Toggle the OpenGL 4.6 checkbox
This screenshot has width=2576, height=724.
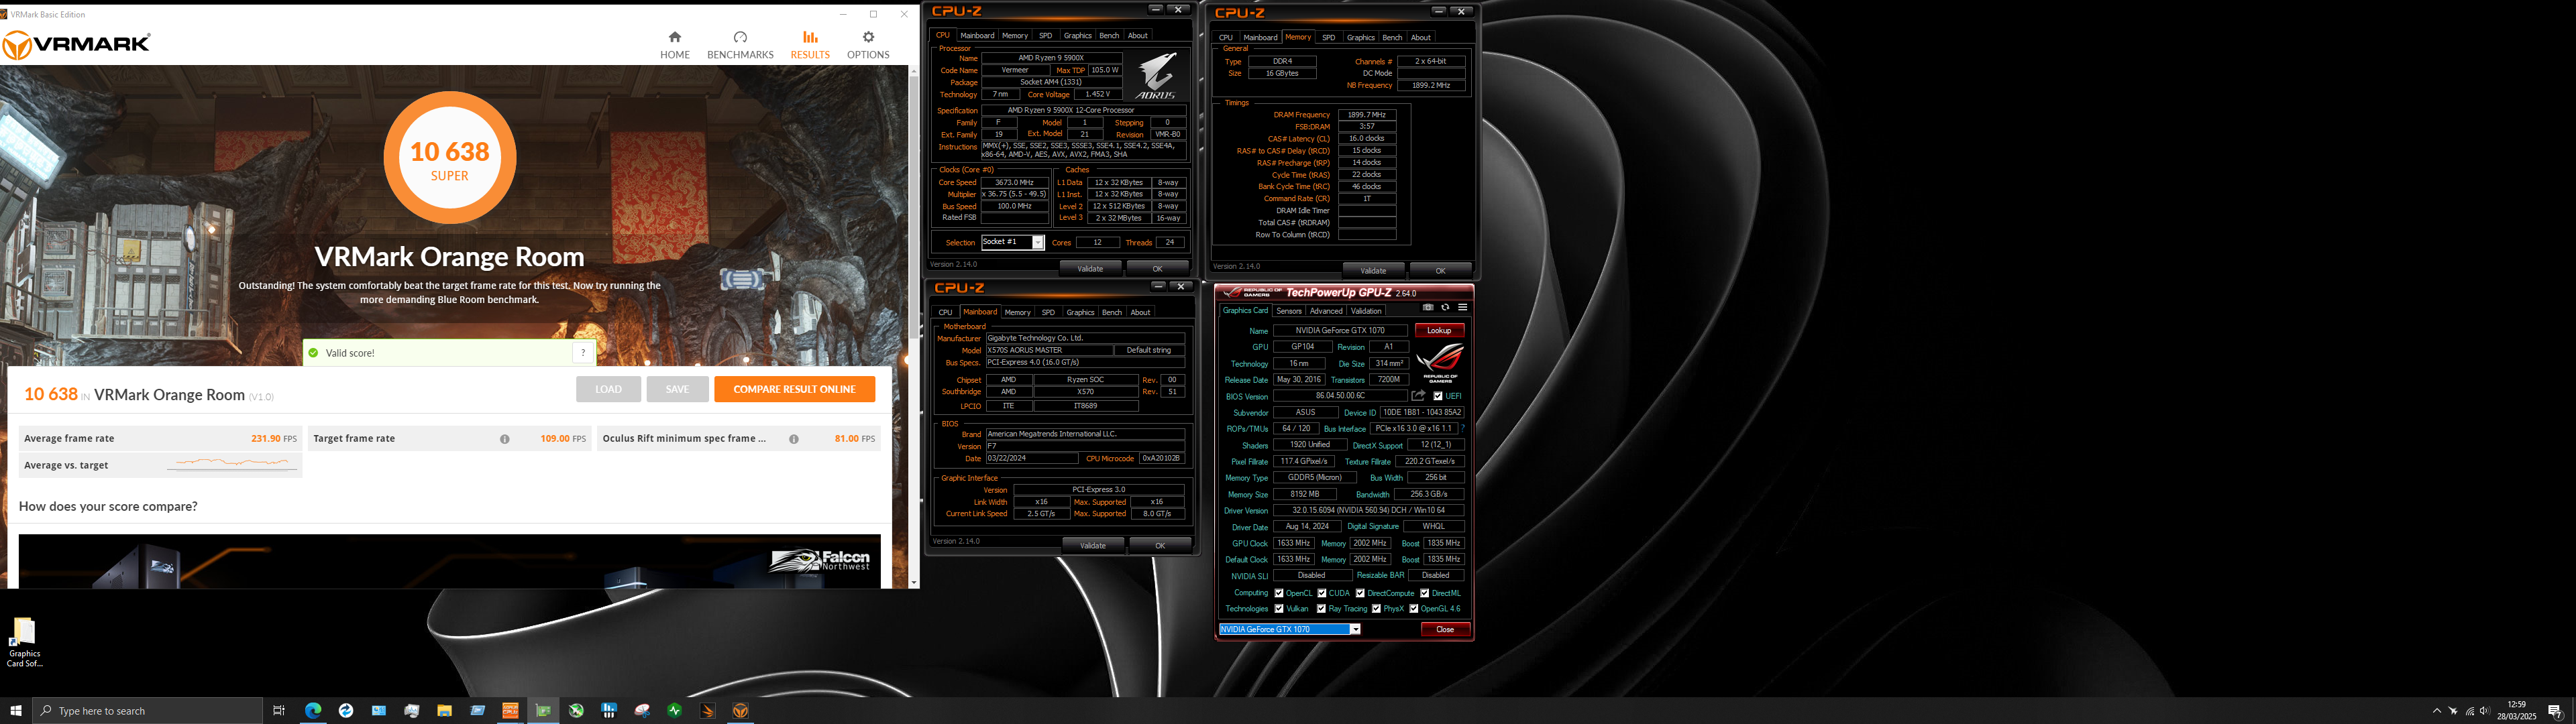[1414, 608]
